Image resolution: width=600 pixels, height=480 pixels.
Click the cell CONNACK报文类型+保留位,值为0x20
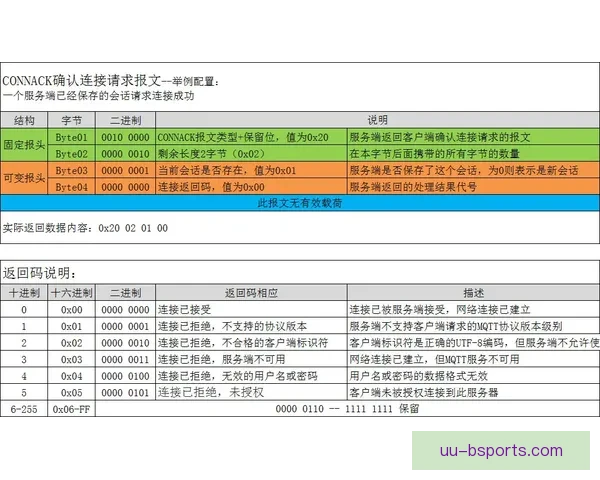[x=251, y=137]
